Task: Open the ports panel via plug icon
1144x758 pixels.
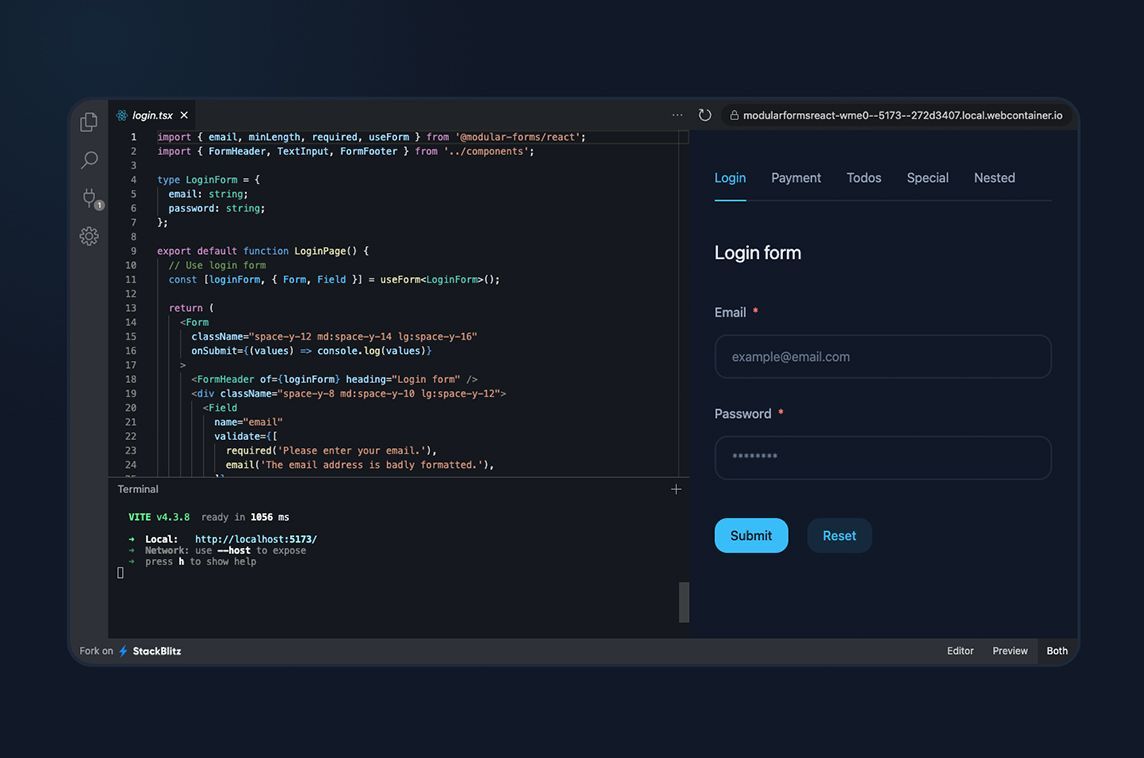Action: 89,198
